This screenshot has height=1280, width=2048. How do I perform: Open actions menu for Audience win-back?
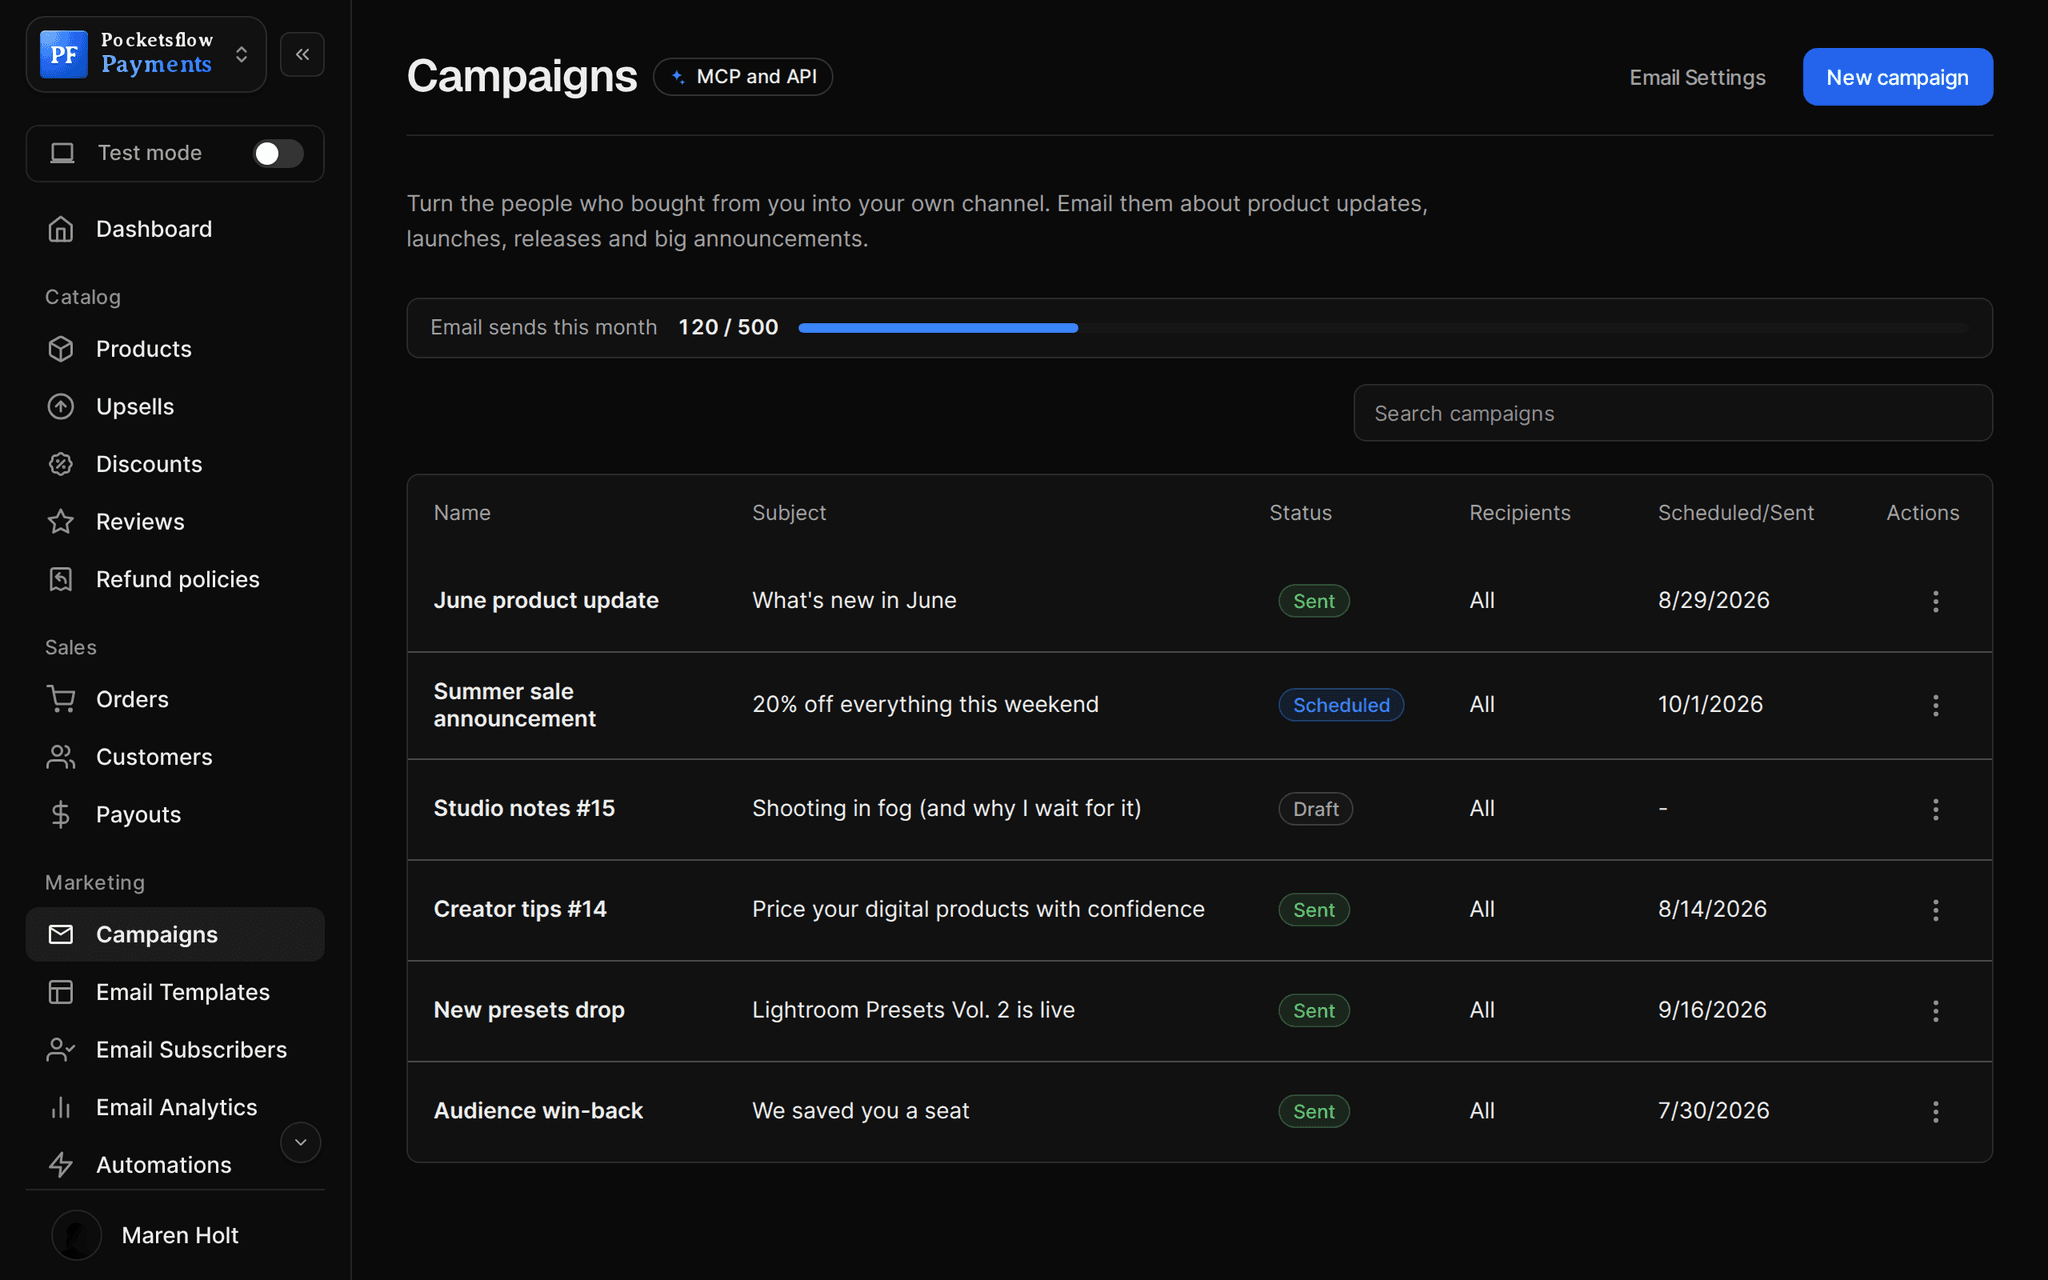pos(1936,1112)
